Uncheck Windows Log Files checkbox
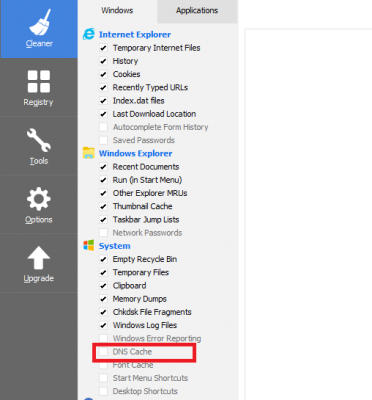This screenshot has height=400, width=372. [x=103, y=325]
